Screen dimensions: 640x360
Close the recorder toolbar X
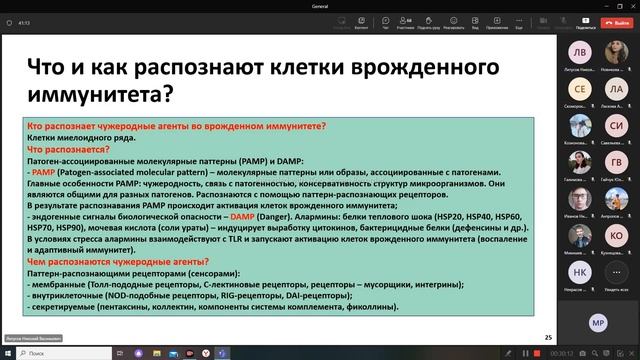click(632, 353)
